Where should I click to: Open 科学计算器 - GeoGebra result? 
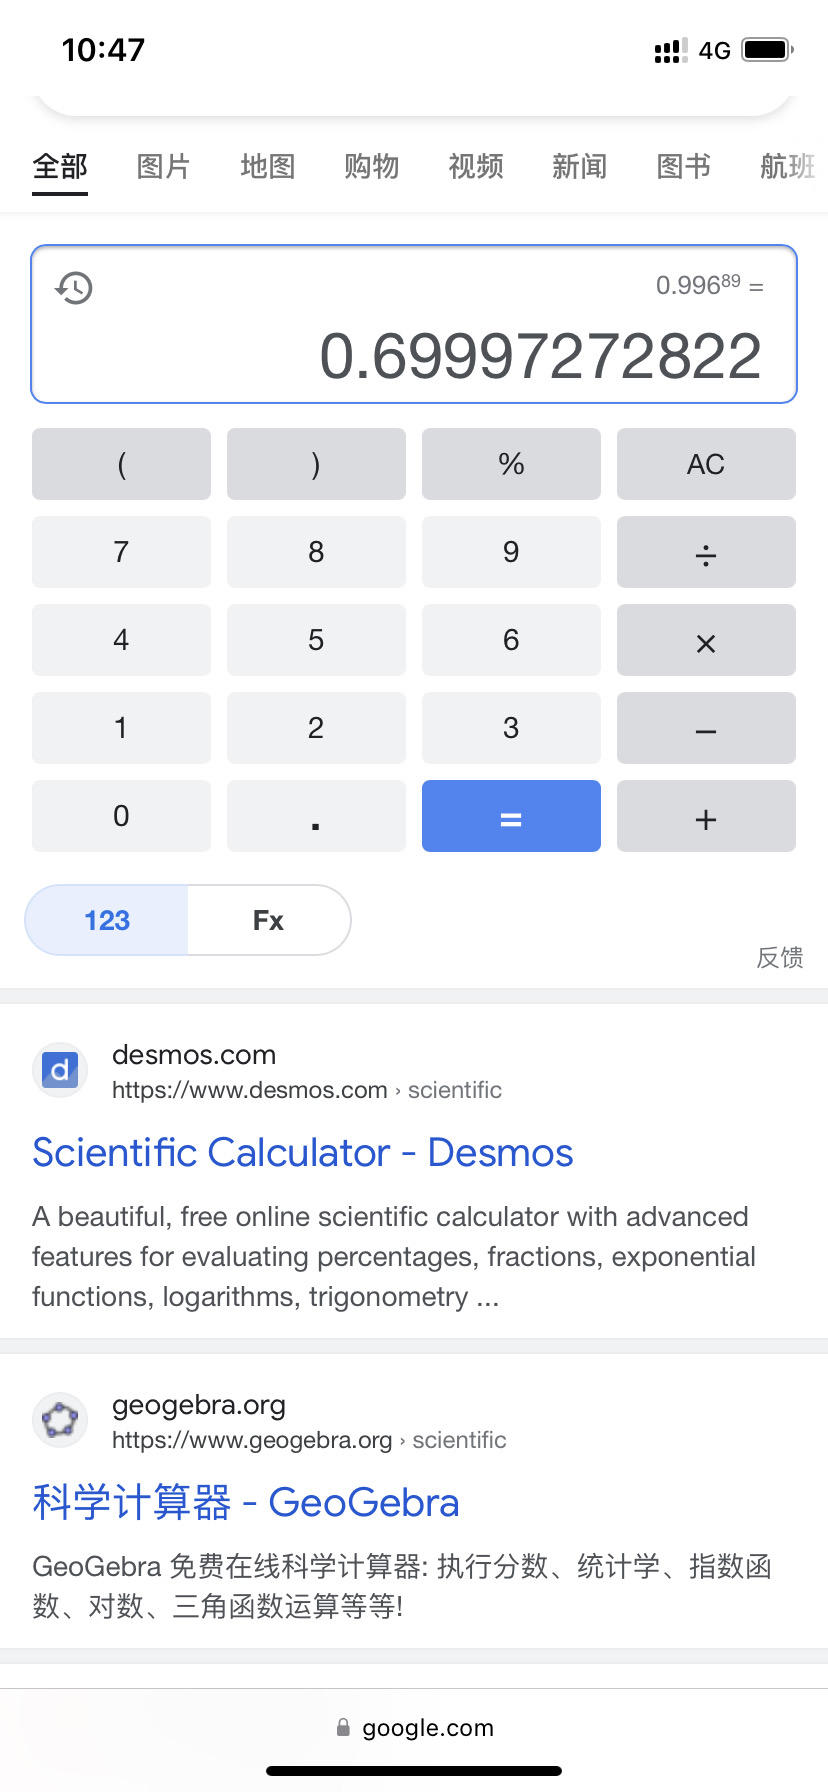click(246, 1503)
